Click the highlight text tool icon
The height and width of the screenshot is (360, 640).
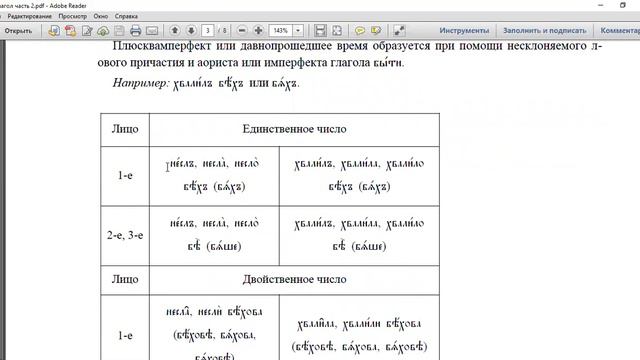click(376, 31)
